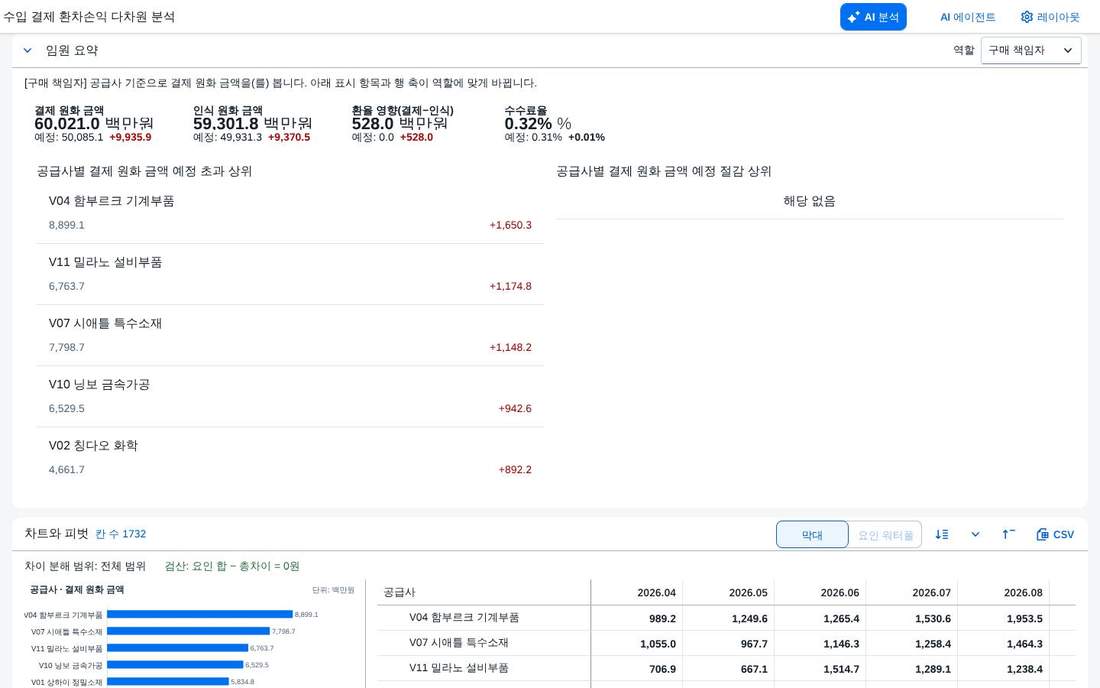Click the chart title 공급사 · 결제 원화 금액

tap(76, 590)
